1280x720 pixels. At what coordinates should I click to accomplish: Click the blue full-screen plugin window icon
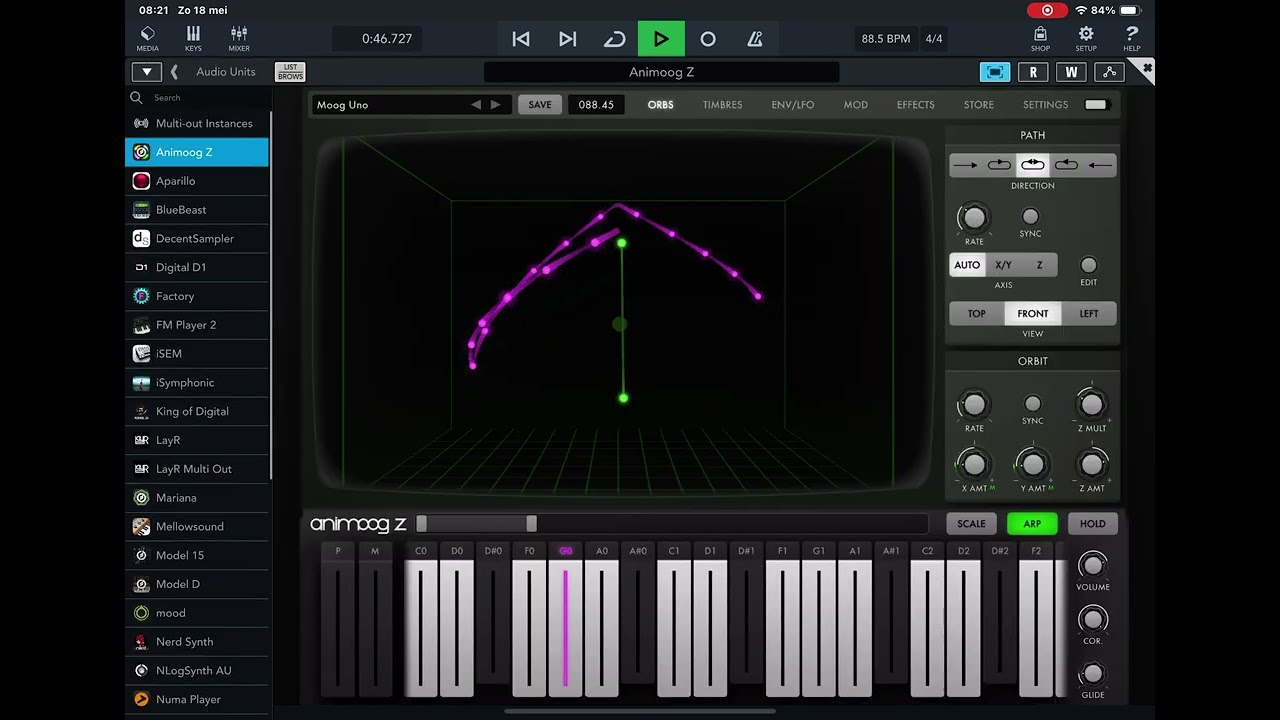(x=995, y=72)
